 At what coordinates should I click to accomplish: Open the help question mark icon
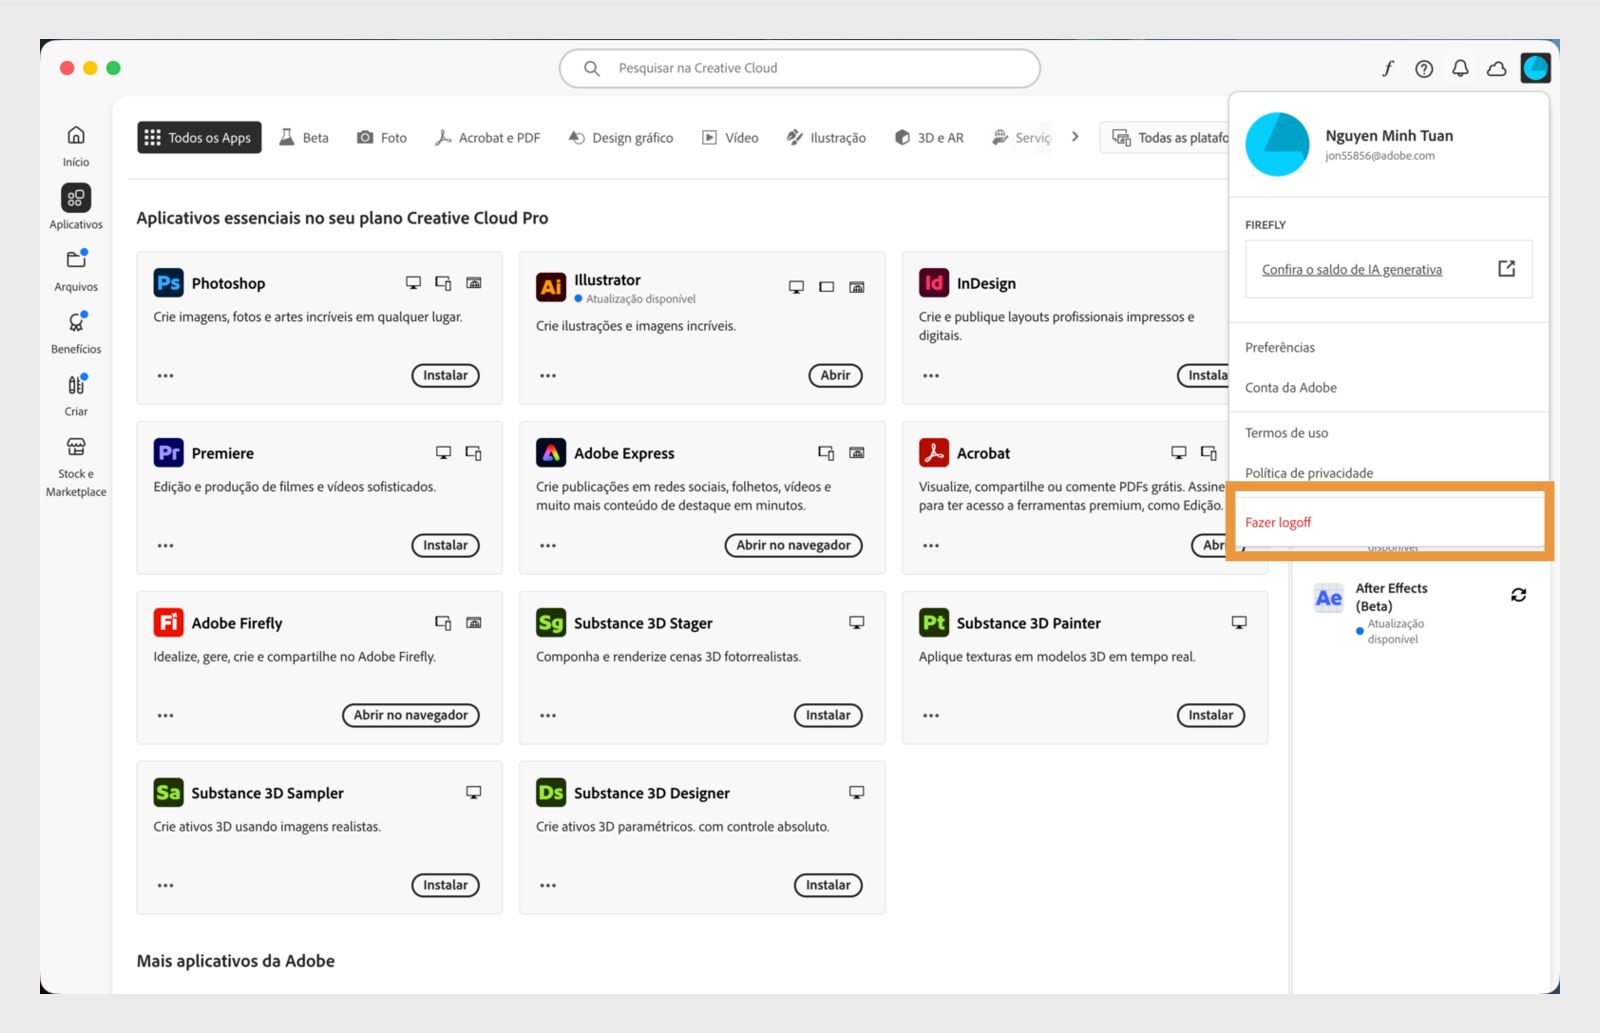[x=1424, y=68]
